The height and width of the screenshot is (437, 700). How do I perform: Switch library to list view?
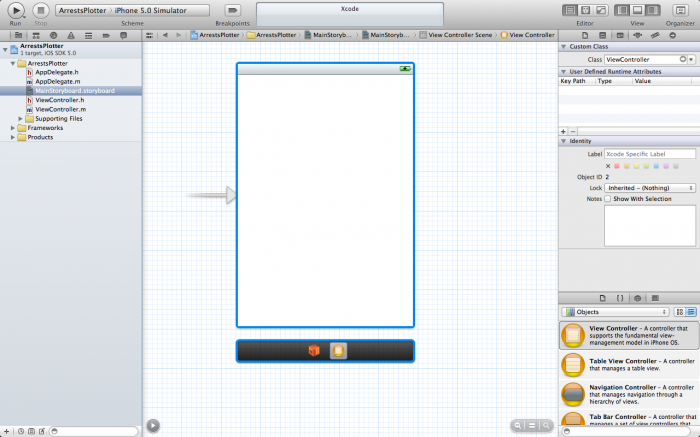click(x=691, y=312)
